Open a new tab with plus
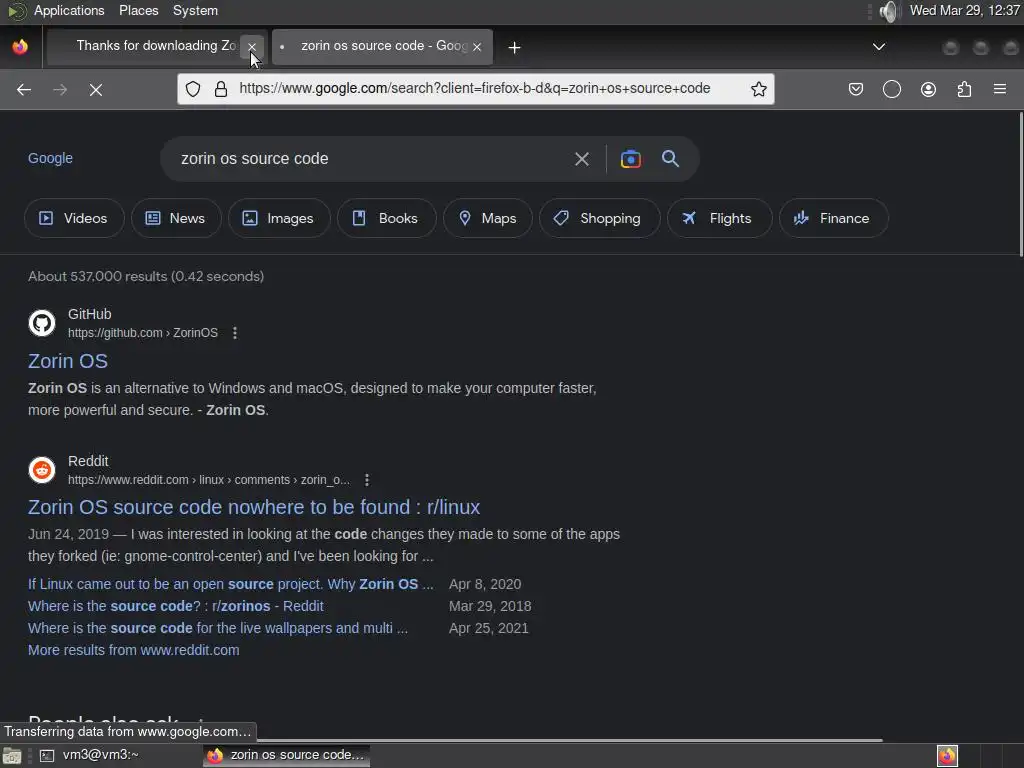This screenshot has width=1024, height=768. tap(515, 48)
